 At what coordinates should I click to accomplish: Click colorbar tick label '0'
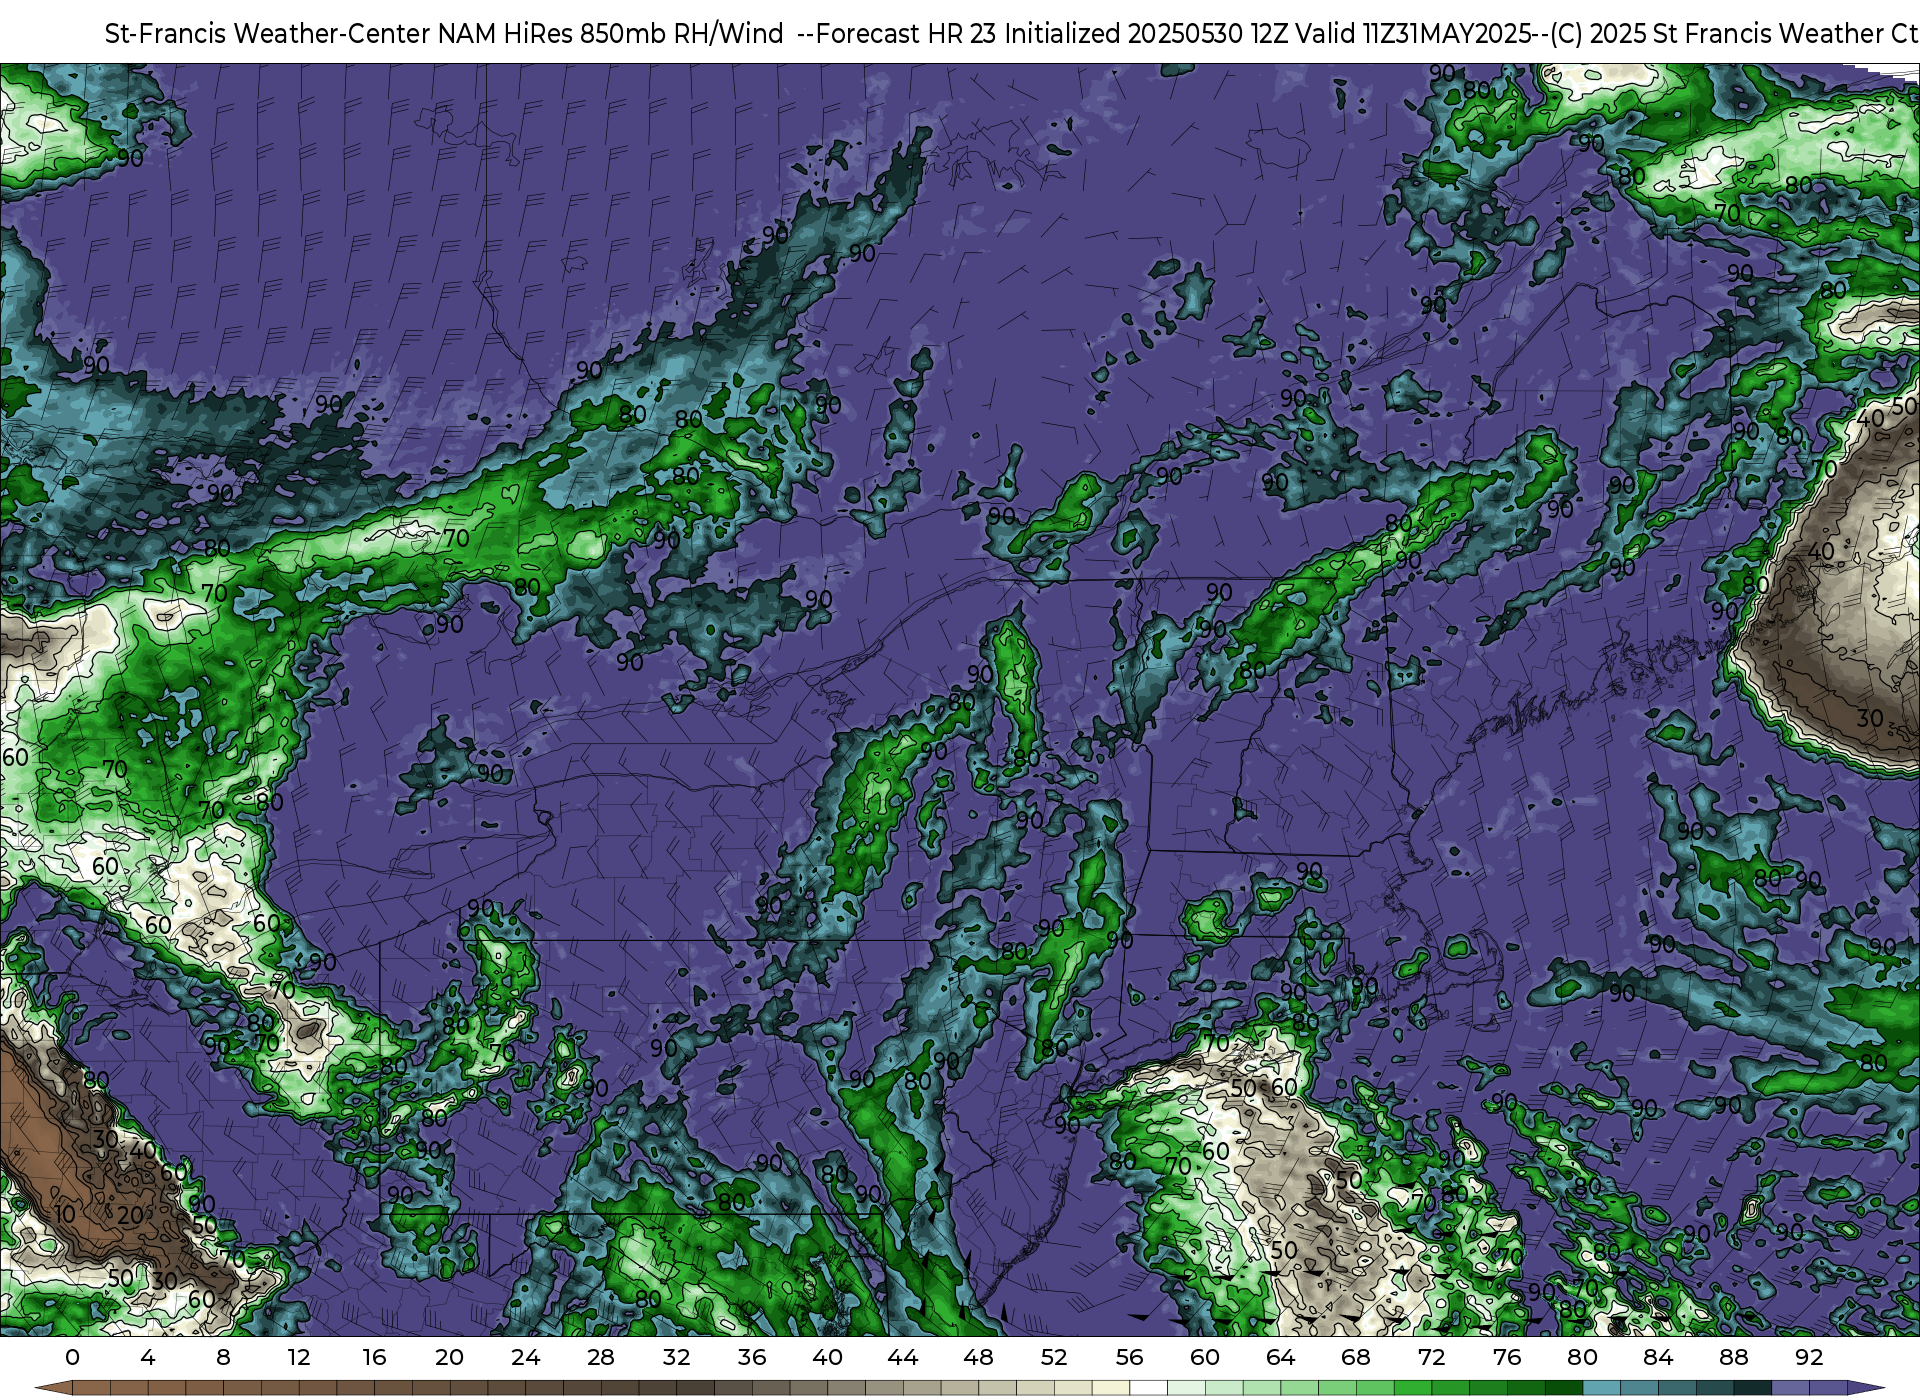pos(72,1357)
